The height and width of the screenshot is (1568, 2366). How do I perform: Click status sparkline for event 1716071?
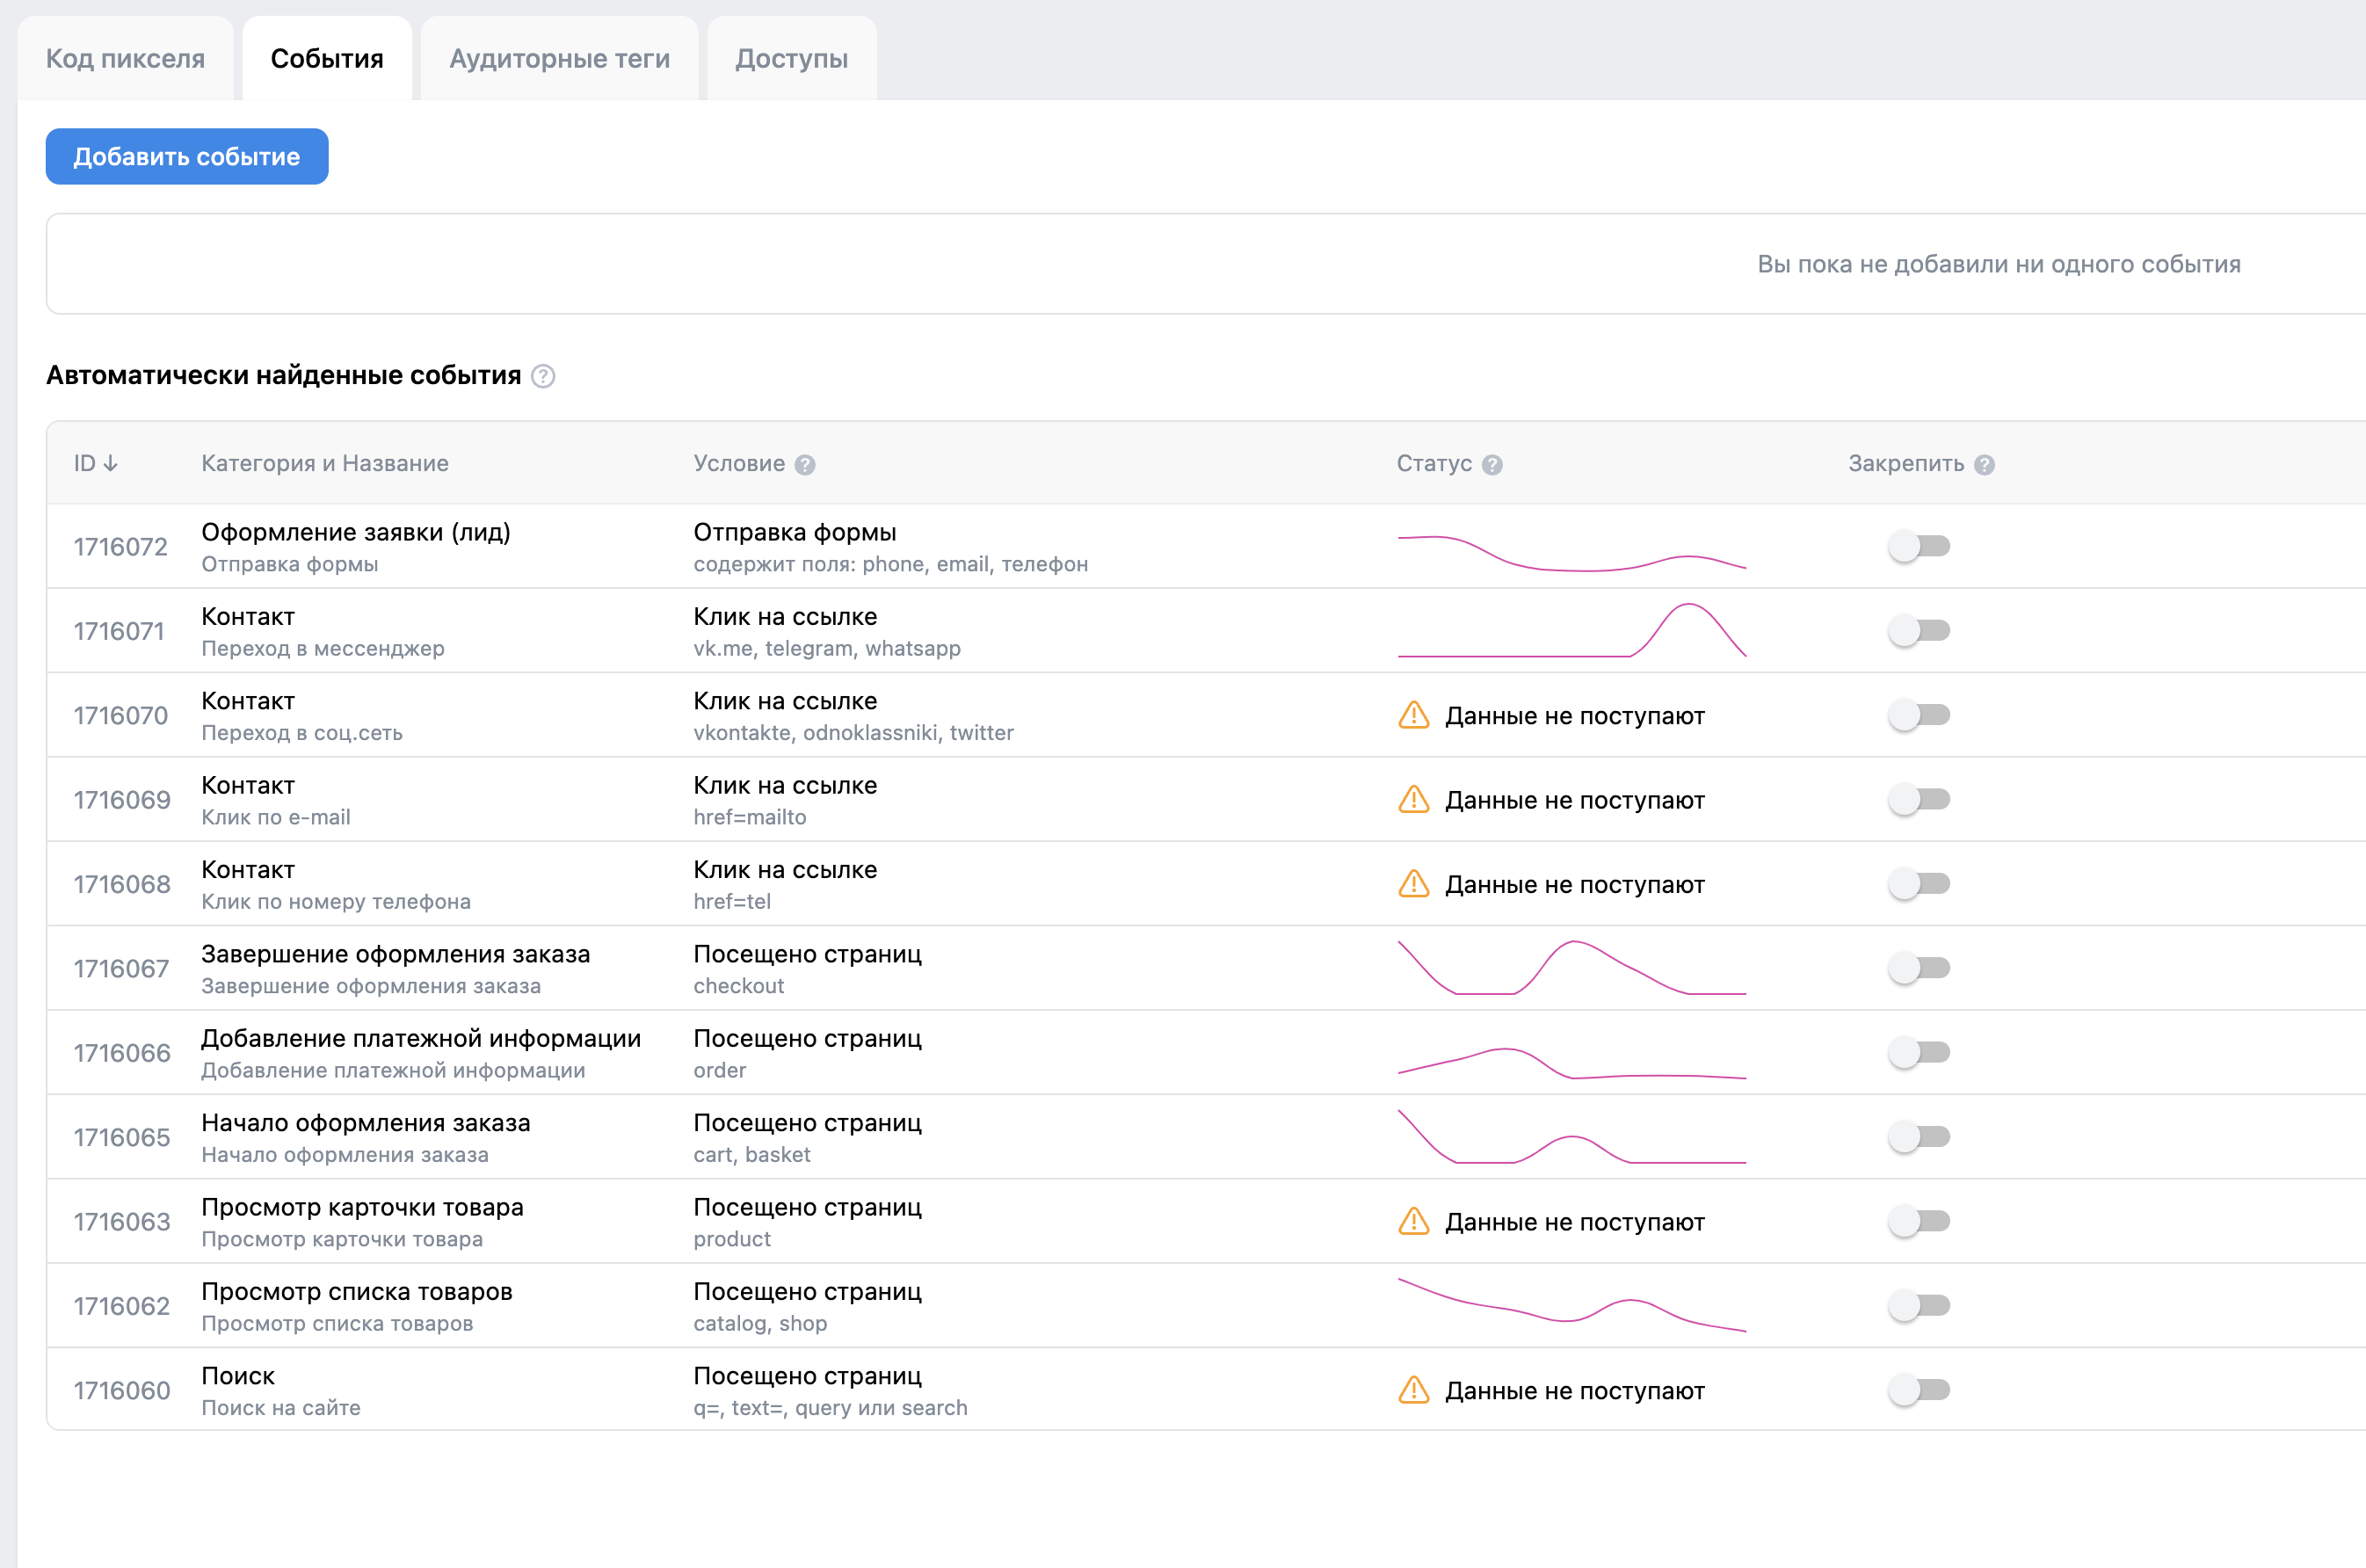(1571, 631)
